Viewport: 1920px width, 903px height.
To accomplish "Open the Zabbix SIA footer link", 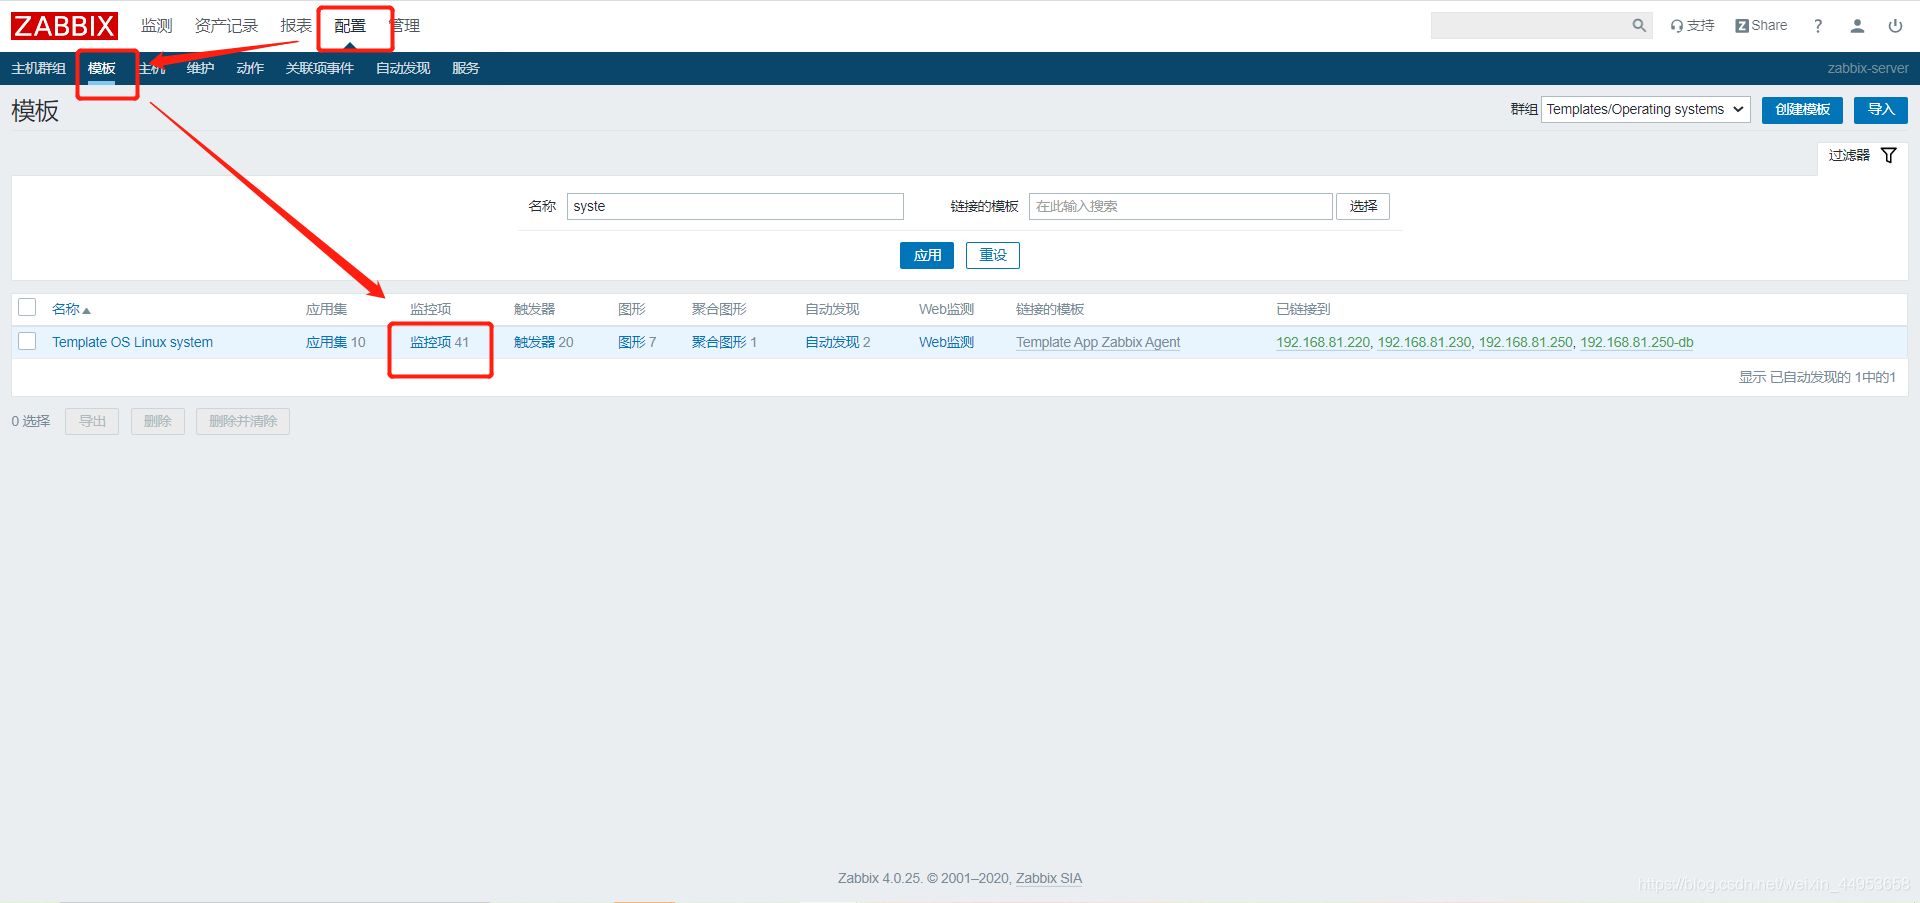I will point(1049,878).
